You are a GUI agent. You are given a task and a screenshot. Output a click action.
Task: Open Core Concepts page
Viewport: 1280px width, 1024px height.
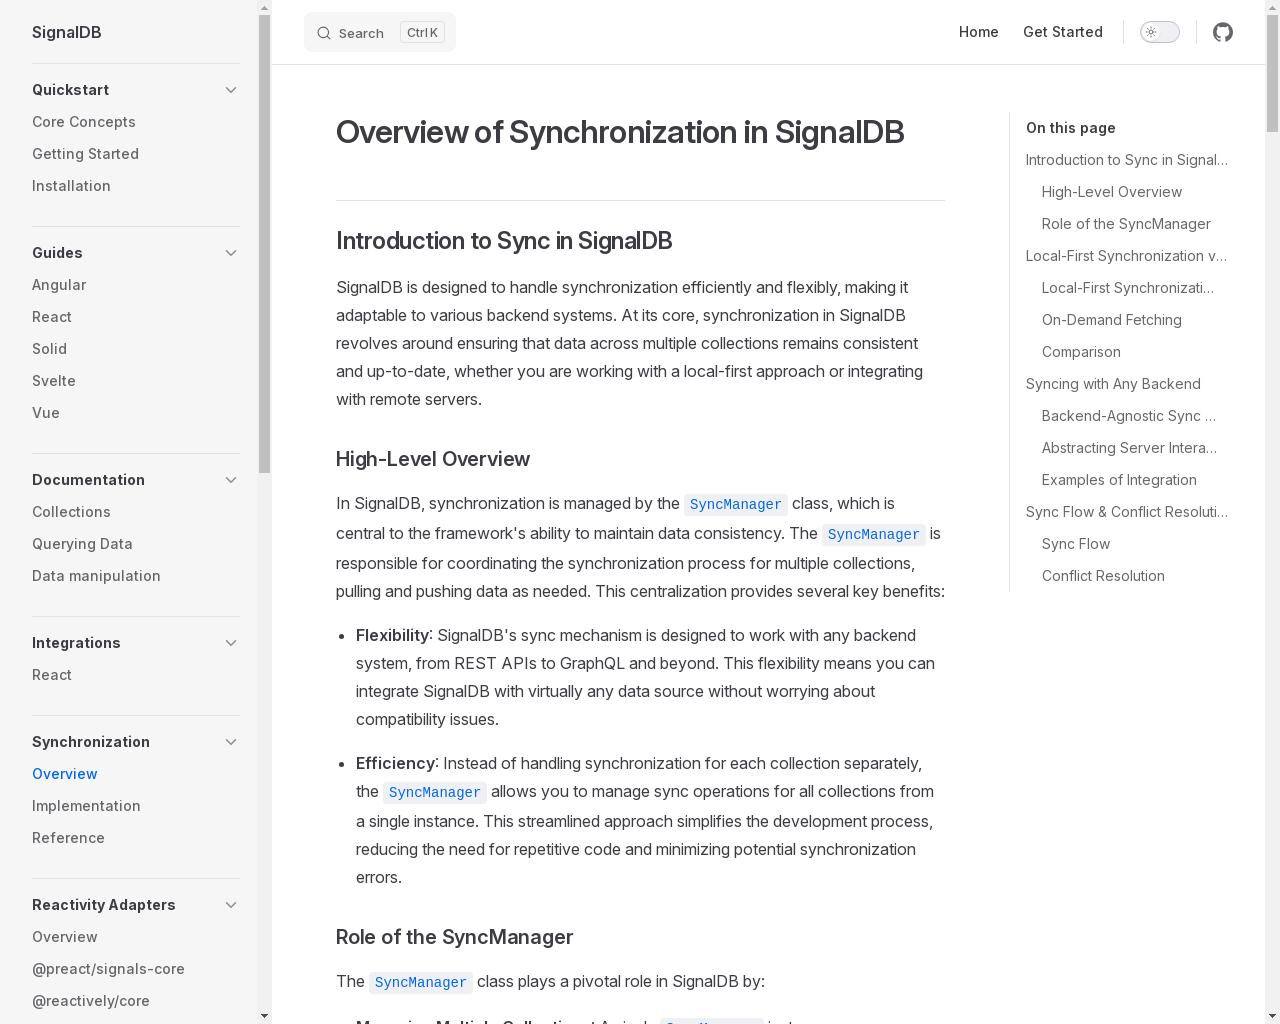pyautogui.click(x=84, y=122)
